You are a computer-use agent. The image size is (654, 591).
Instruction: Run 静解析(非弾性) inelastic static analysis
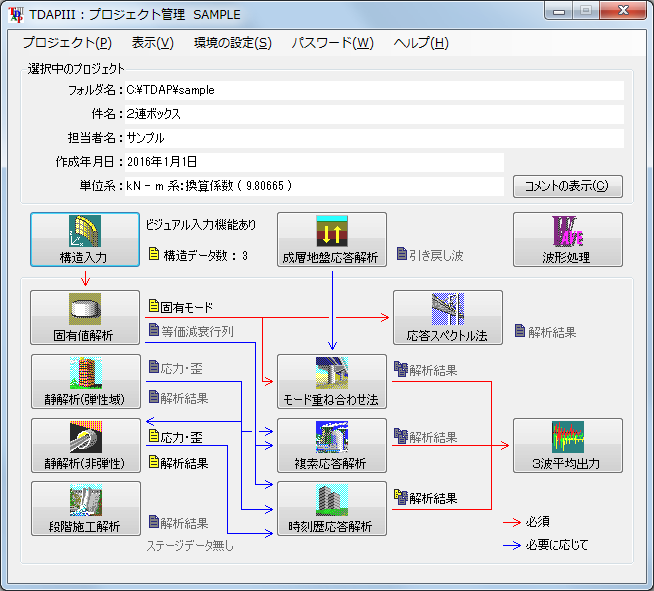85,445
